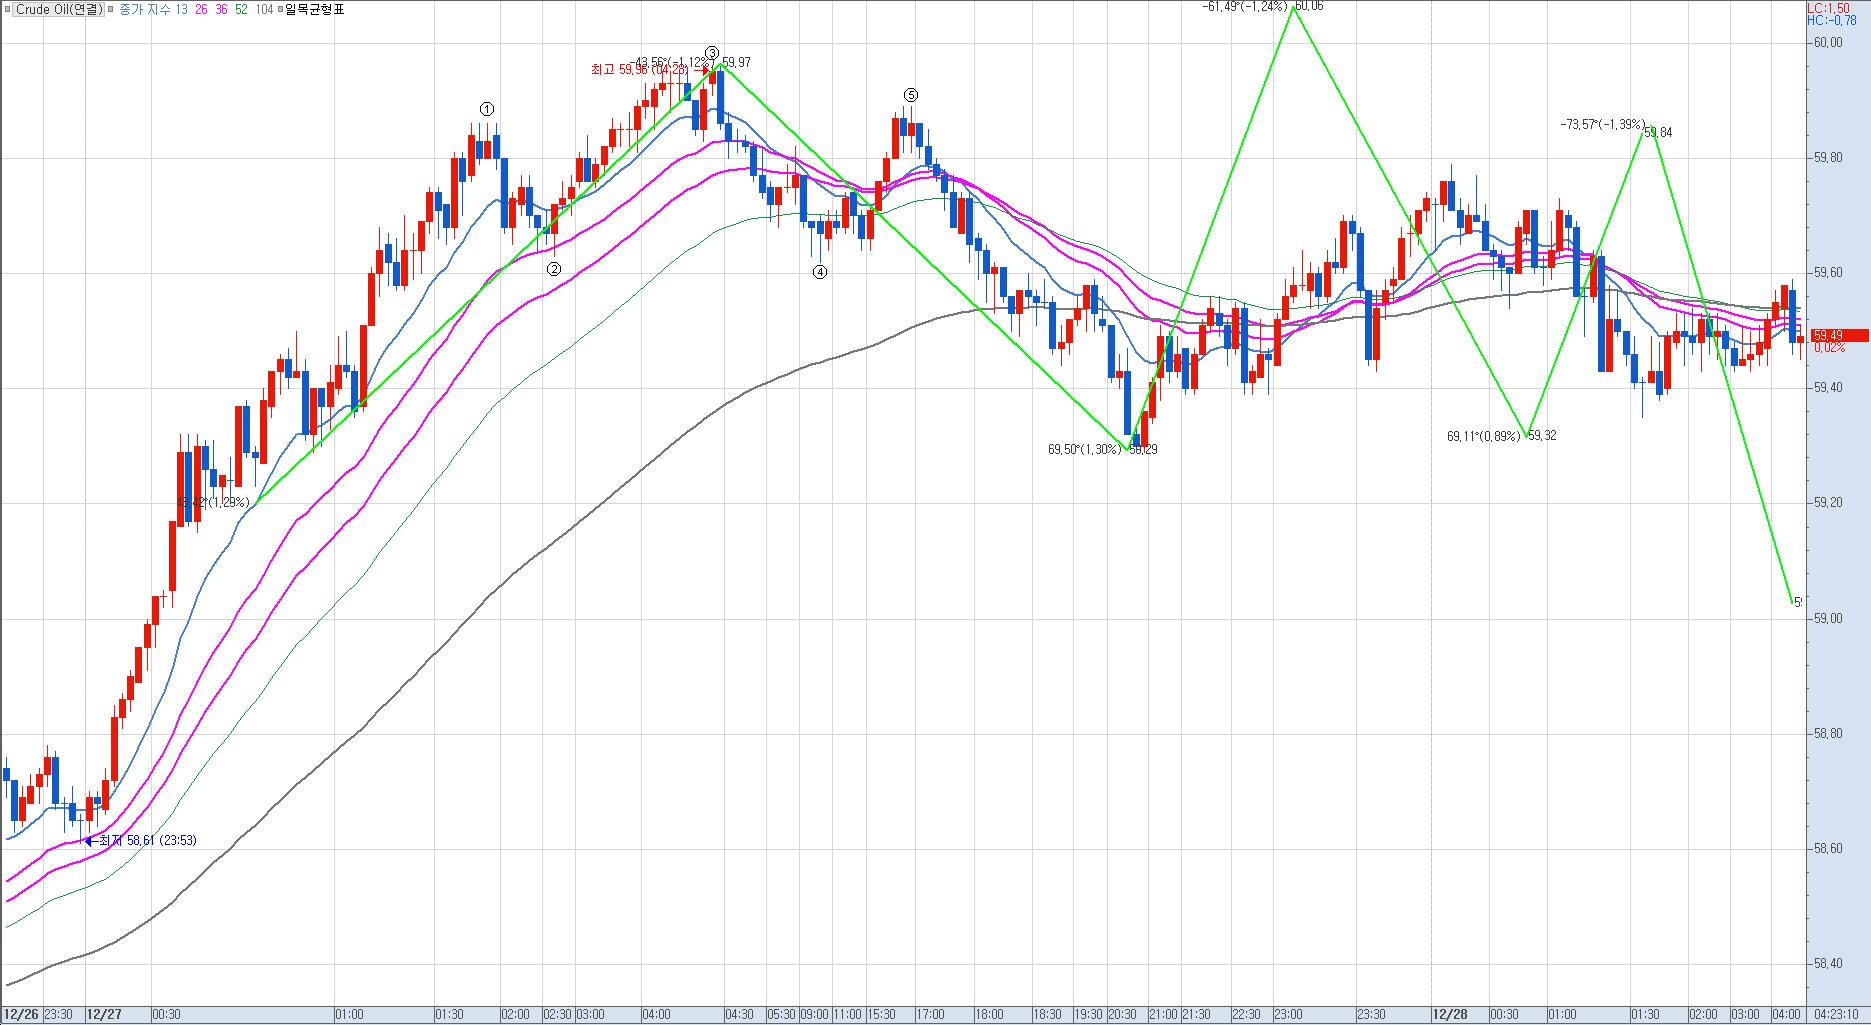
Task: Click the 58.40 price axis label
Action: point(1828,964)
